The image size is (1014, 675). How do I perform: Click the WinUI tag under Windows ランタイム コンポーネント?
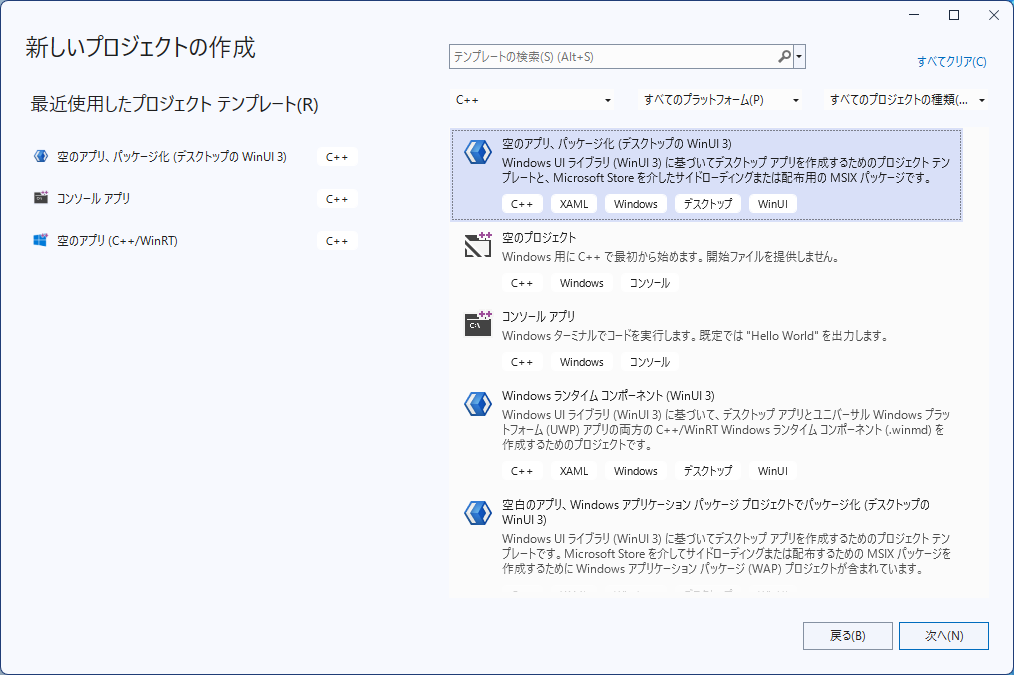click(x=773, y=471)
